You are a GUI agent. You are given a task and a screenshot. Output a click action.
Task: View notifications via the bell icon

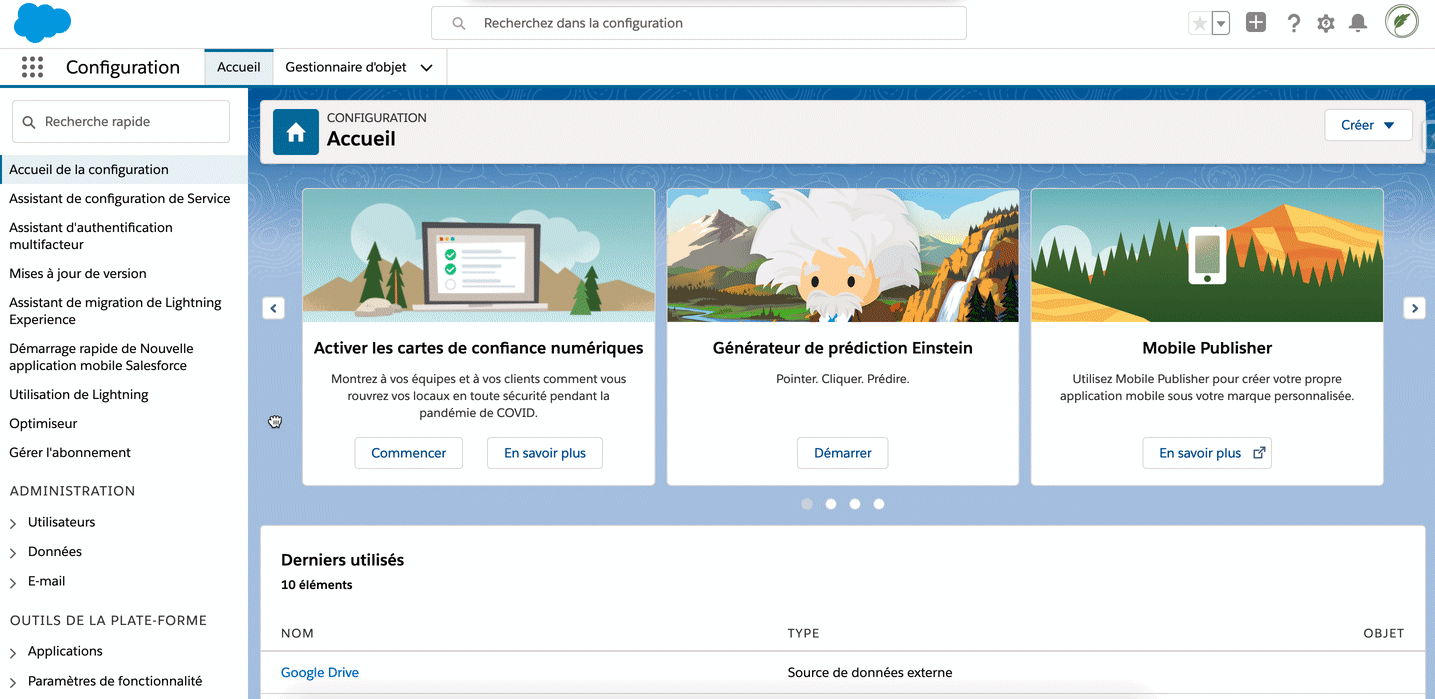(x=1357, y=22)
